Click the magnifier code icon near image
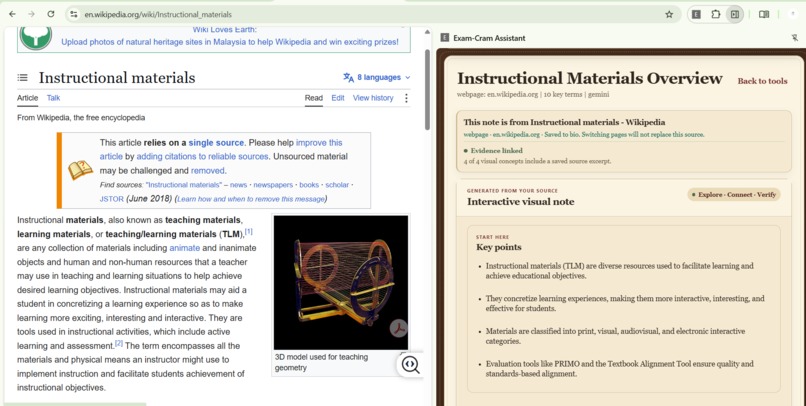Viewport: 806px width, 406px height. tap(410, 364)
